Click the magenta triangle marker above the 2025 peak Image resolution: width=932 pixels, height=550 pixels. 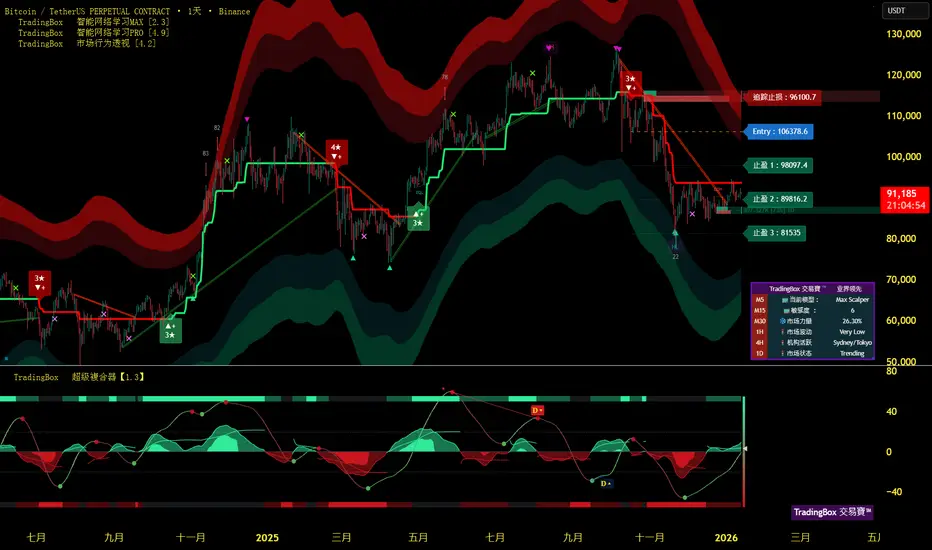point(618,48)
